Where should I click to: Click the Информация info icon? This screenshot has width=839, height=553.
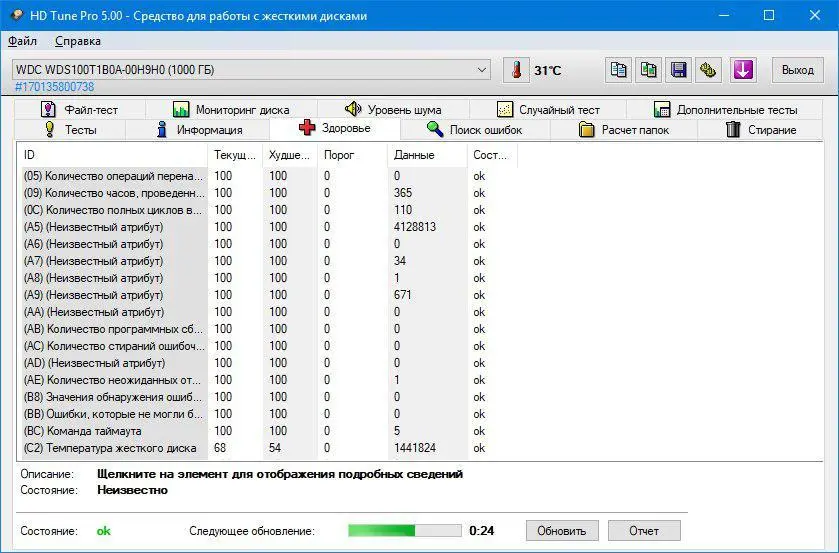(x=162, y=130)
